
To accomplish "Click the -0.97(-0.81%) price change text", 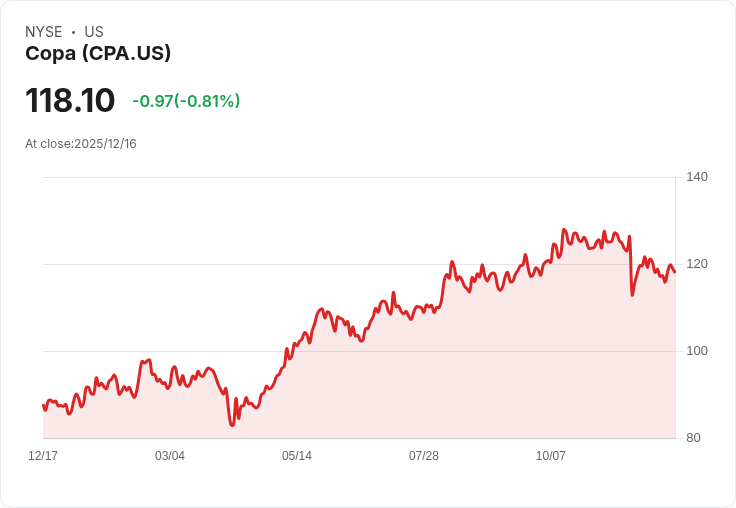I will pyautogui.click(x=186, y=101).
